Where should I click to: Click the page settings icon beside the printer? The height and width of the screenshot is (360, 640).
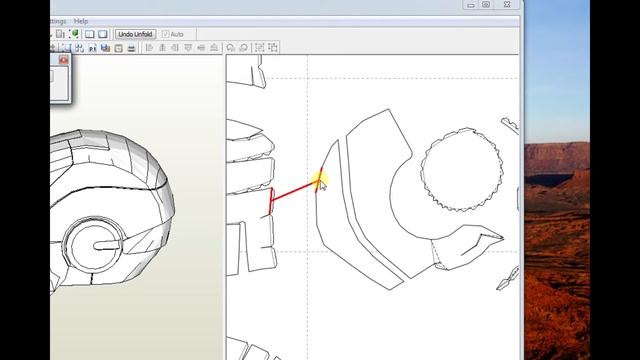[118, 48]
